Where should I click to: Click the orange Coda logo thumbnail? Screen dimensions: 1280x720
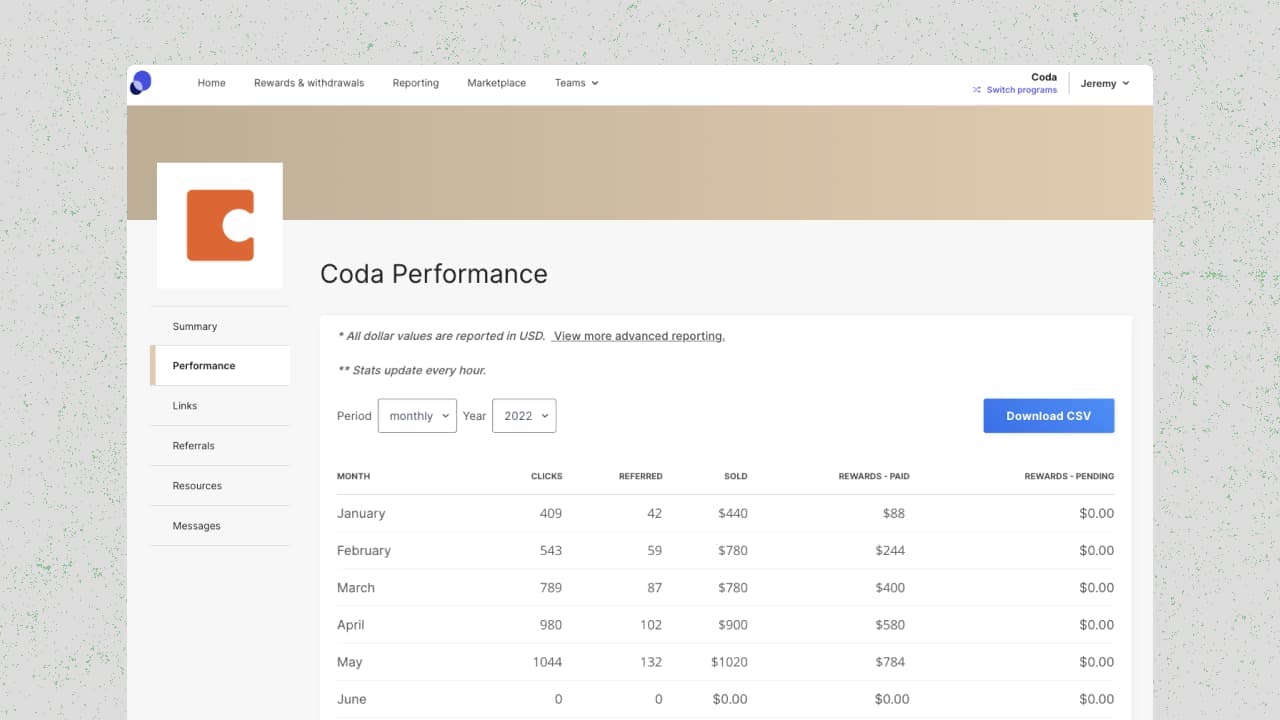point(220,225)
